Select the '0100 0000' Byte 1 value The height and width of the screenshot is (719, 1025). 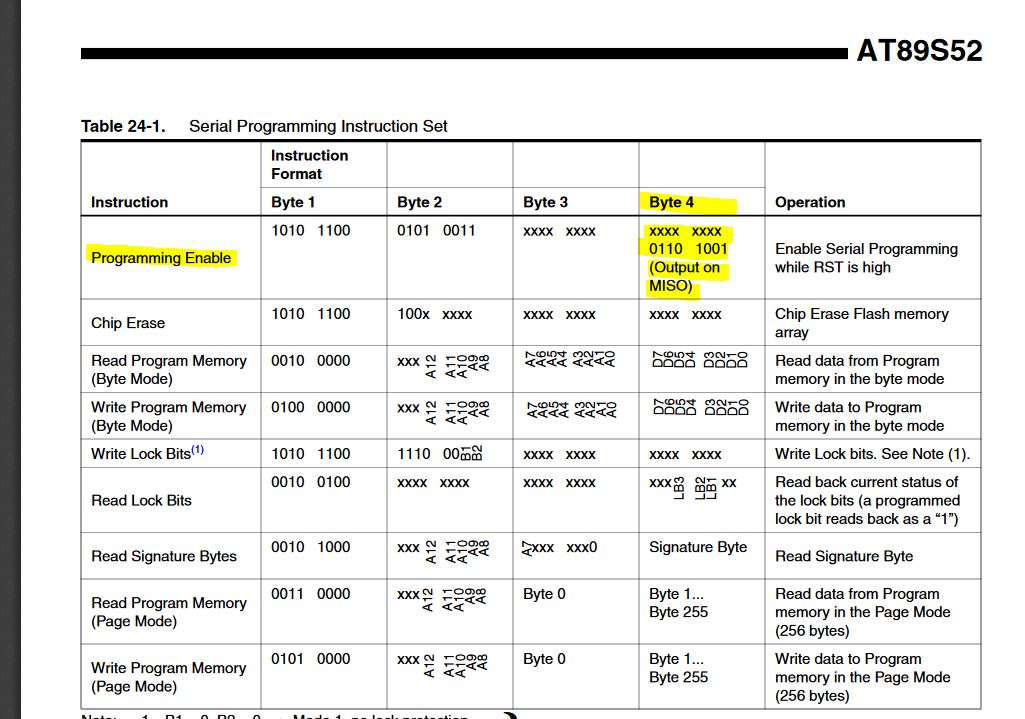(x=311, y=407)
